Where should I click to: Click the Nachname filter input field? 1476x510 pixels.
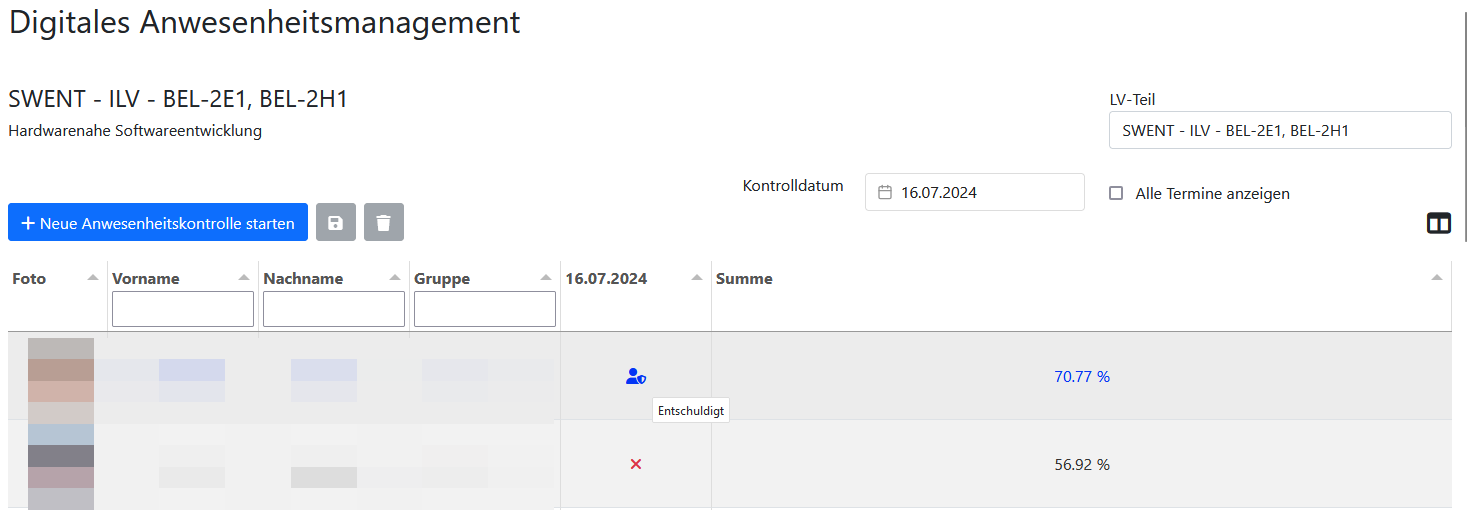click(x=334, y=309)
